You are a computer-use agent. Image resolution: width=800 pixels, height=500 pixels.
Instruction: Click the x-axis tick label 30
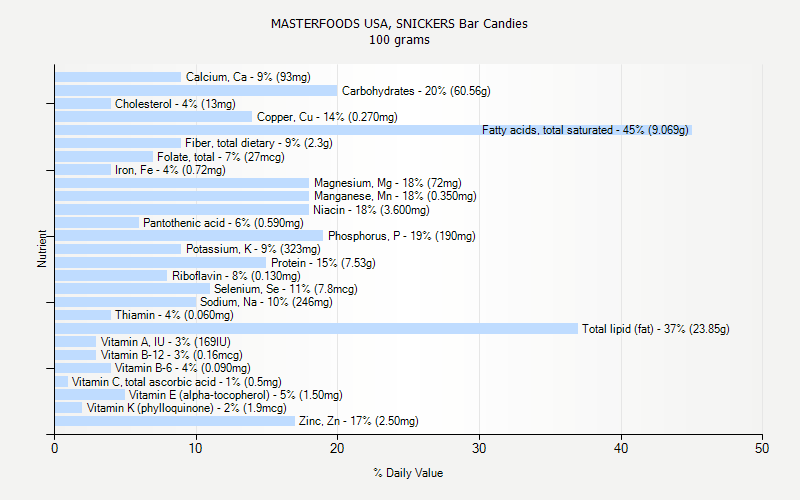pos(479,448)
